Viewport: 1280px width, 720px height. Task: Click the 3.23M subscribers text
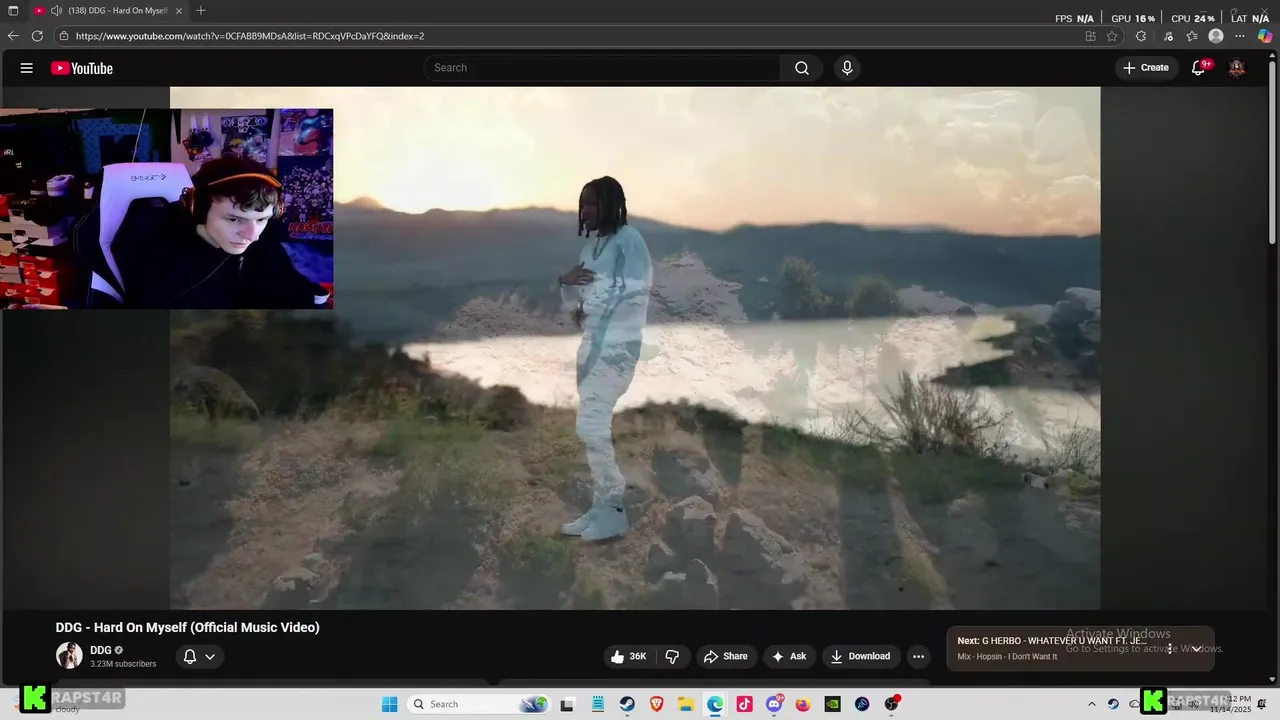click(123, 664)
